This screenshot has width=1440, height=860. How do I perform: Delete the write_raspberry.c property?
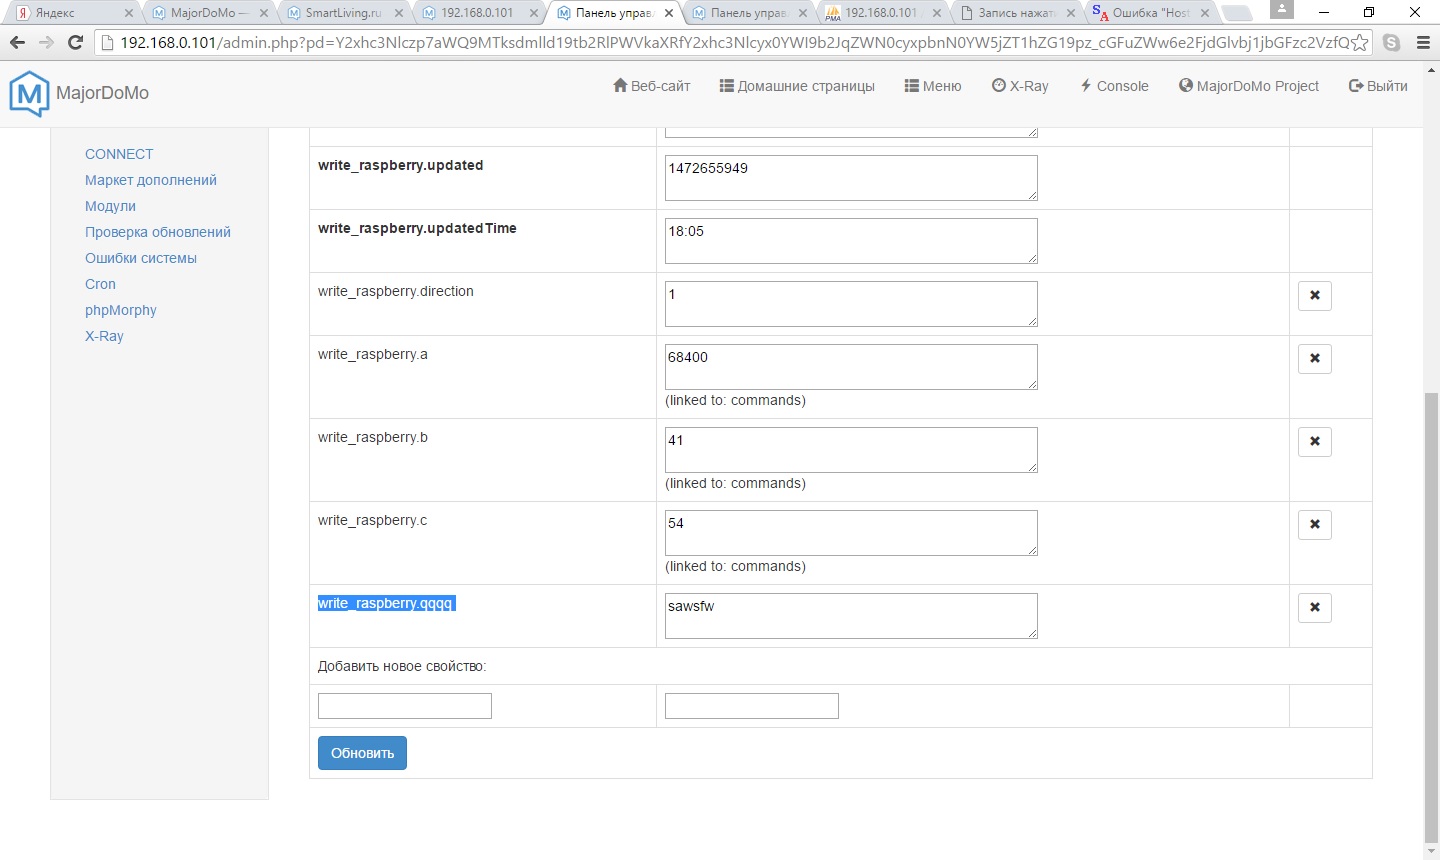pos(1315,524)
